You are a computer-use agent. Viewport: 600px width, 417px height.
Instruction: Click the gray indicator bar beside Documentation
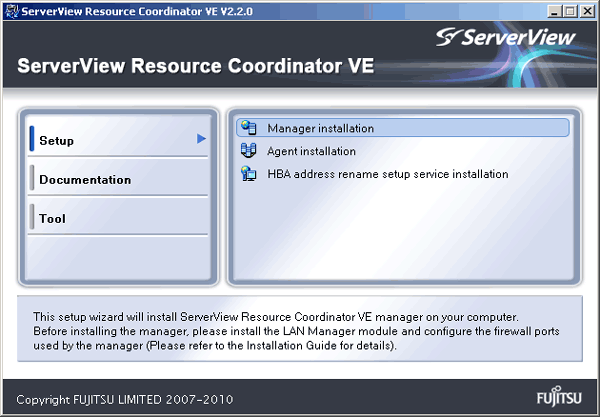click(32, 178)
